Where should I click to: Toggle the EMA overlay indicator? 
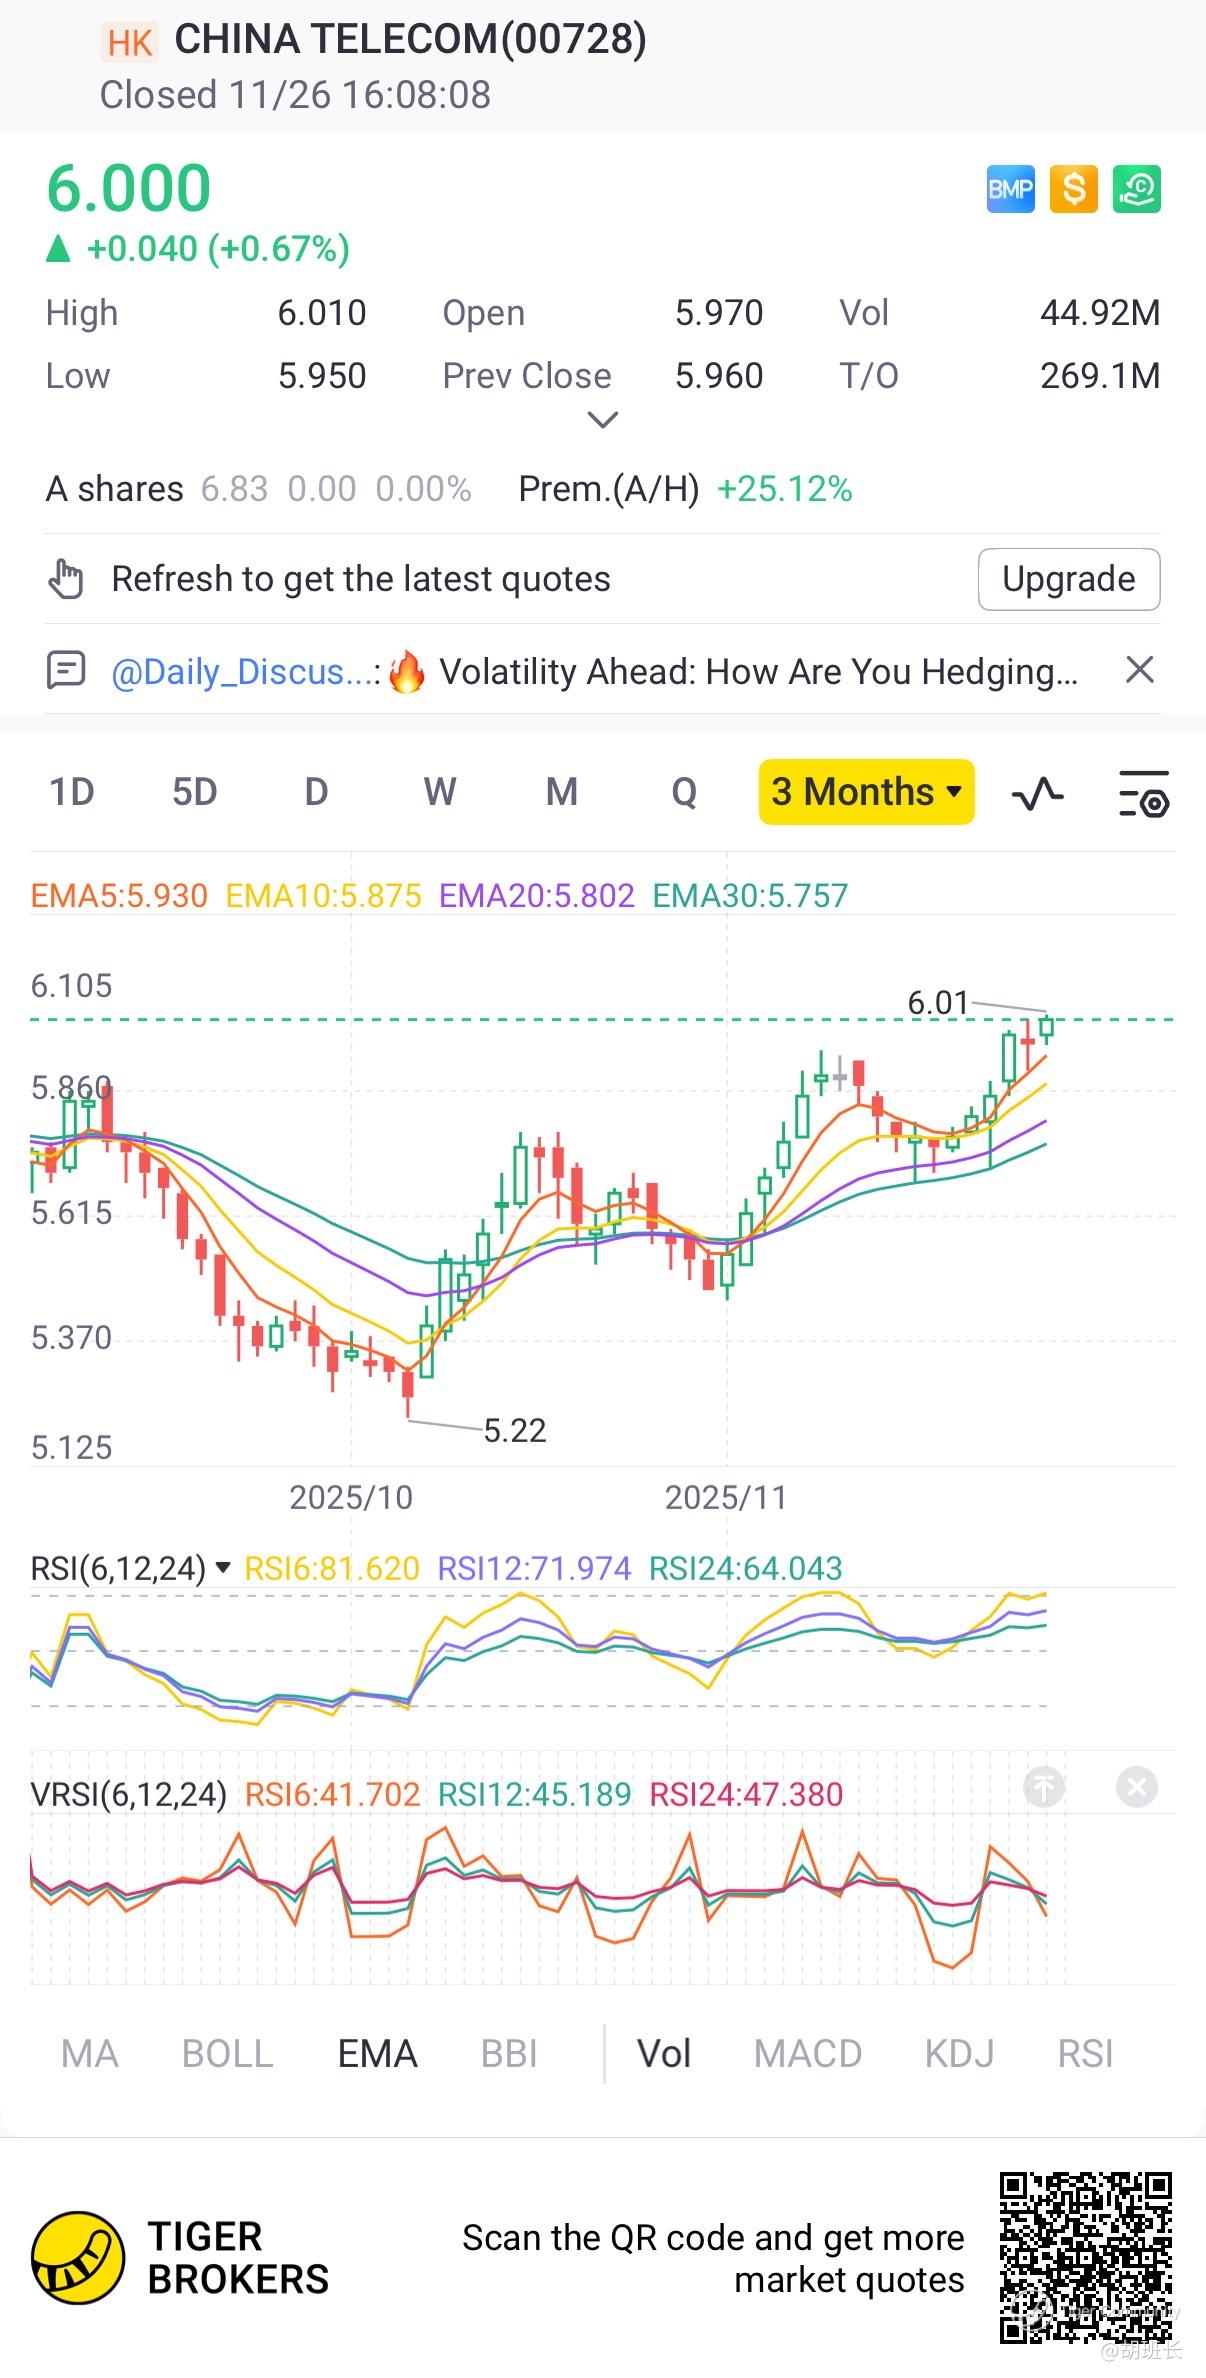point(378,2054)
